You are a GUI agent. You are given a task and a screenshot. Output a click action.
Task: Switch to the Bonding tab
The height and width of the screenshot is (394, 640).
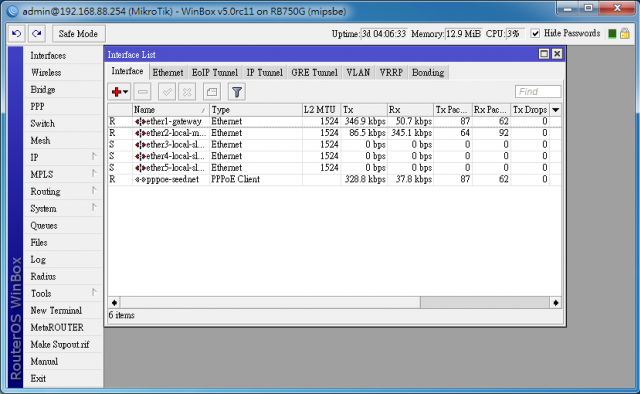pyautogui.click(x=428, y=73)
